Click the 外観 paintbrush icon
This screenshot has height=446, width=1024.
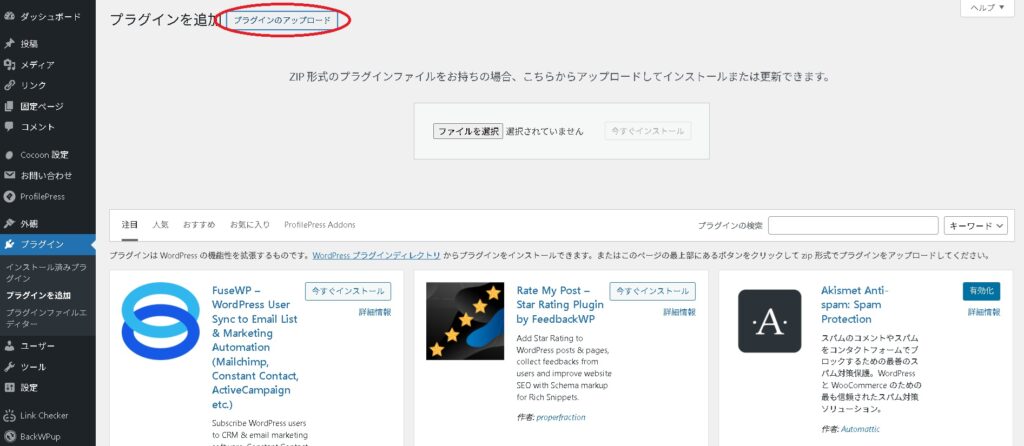[9, 224]
